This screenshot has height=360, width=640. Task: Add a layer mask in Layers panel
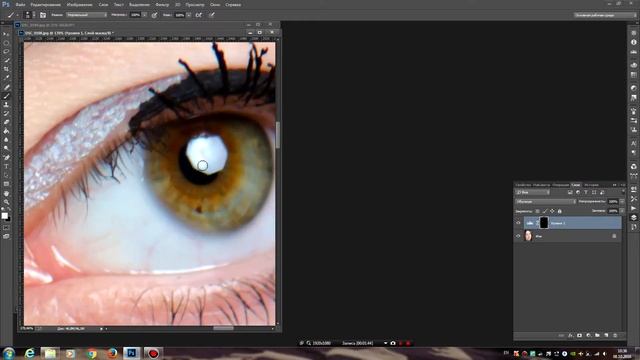pos(580,335)
